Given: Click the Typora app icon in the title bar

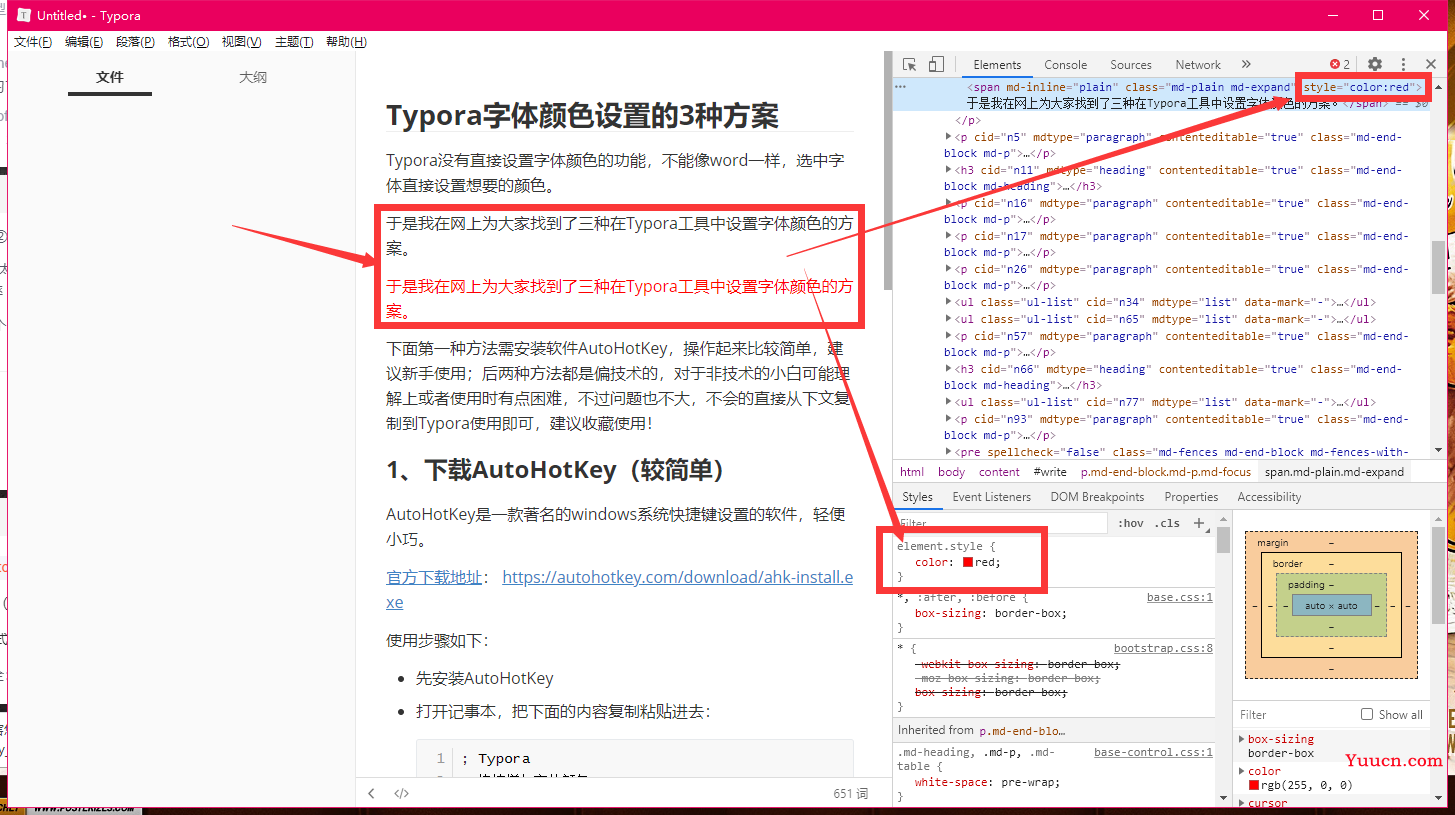Looking at the screenshot, I should (23, 15).
